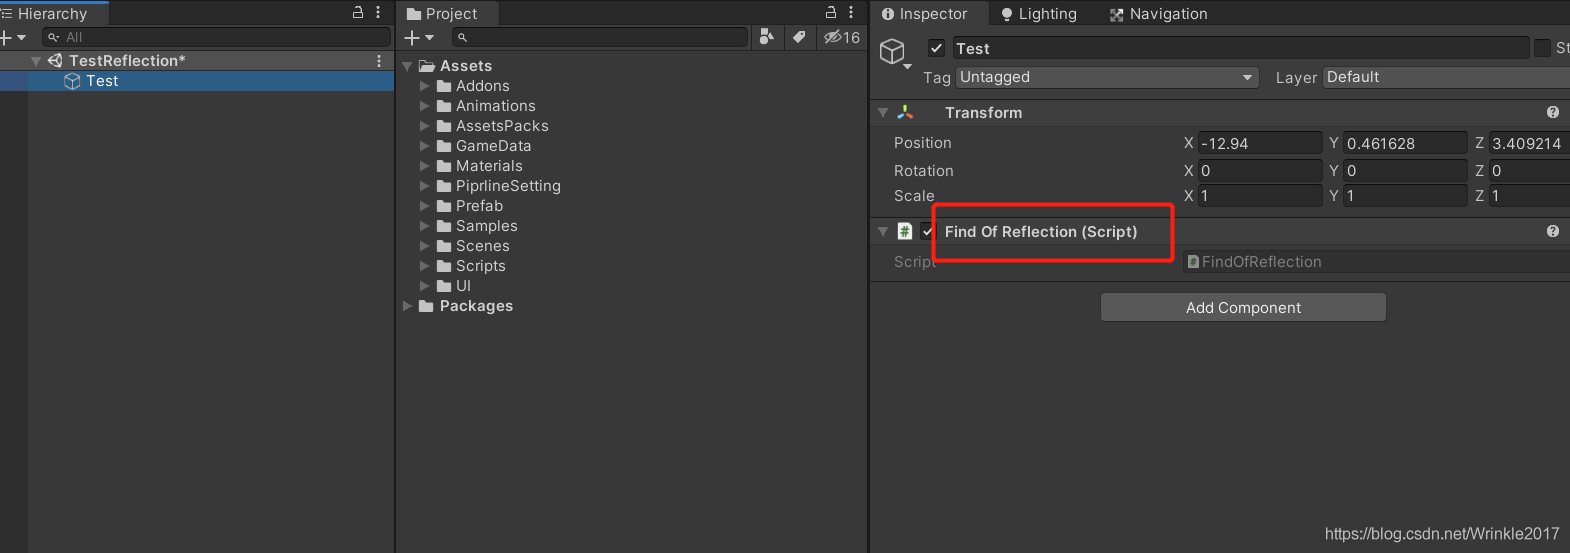
Task: Click the FindOfReflection script reference field
Action: pyautogui.click(x=1376, y=262)
